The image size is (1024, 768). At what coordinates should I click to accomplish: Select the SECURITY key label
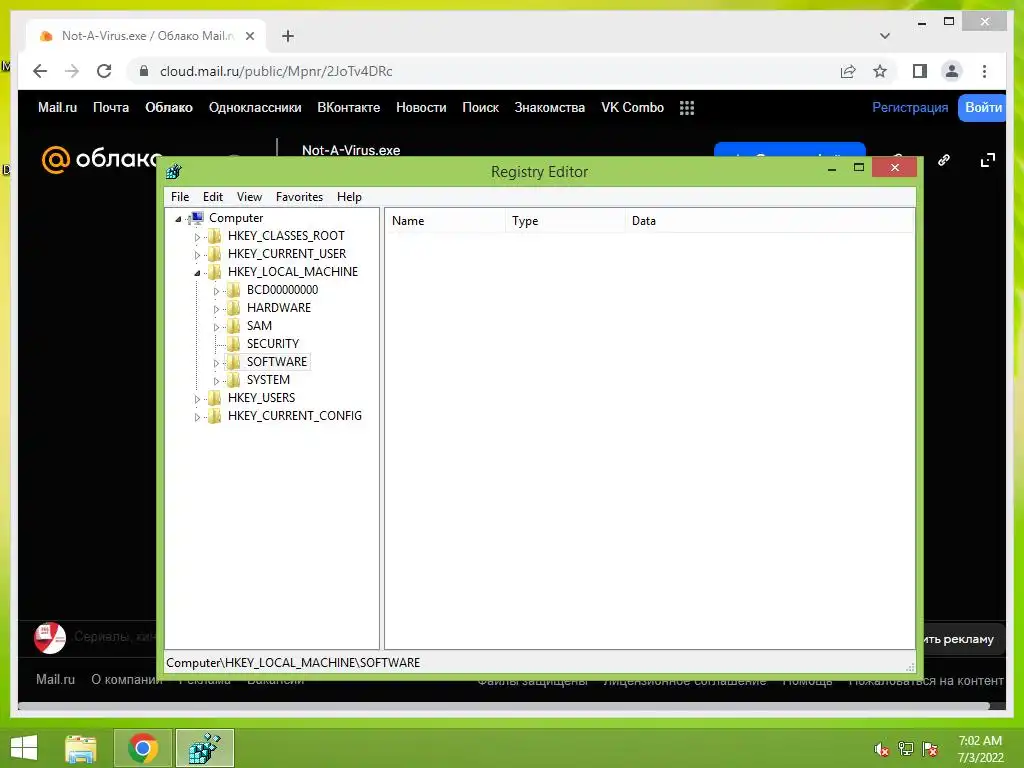(x=272, y=344)
